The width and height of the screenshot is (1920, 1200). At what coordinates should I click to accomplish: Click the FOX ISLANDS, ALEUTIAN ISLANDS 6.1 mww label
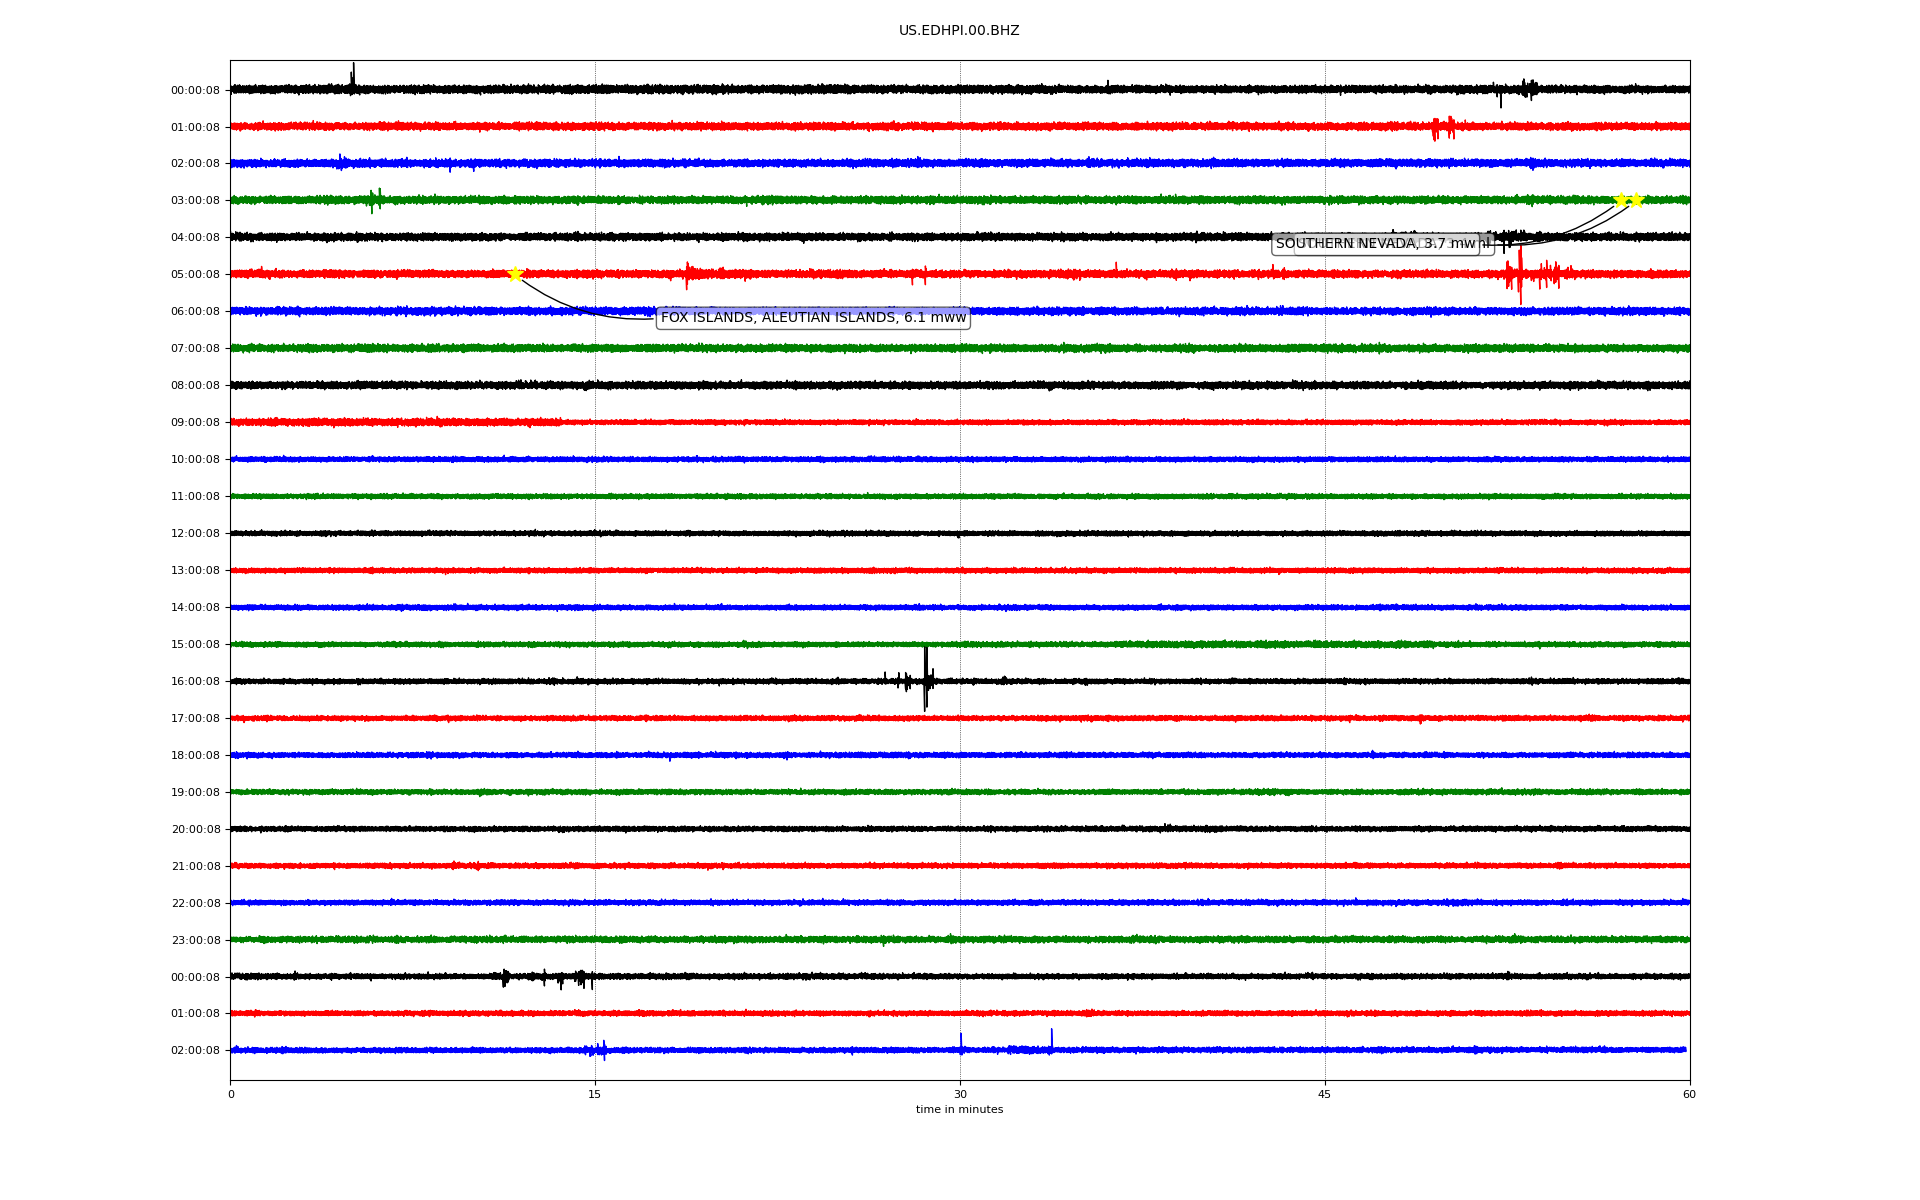(812, 318)
